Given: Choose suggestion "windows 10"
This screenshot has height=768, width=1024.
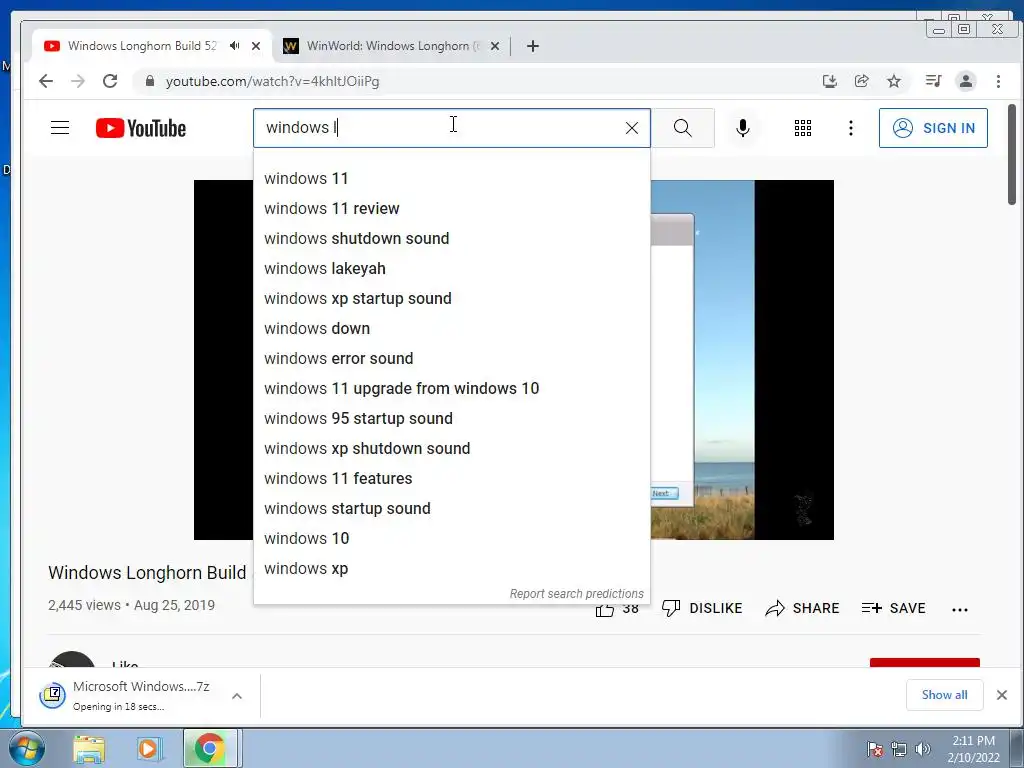Looking at the screenshot, I should 451,539.
